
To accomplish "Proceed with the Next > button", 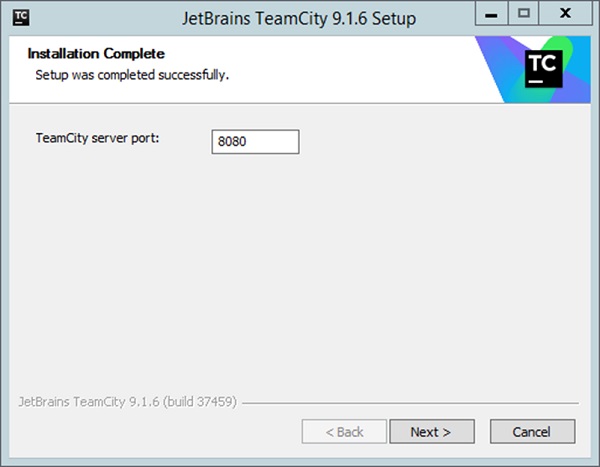I will 432,432.
